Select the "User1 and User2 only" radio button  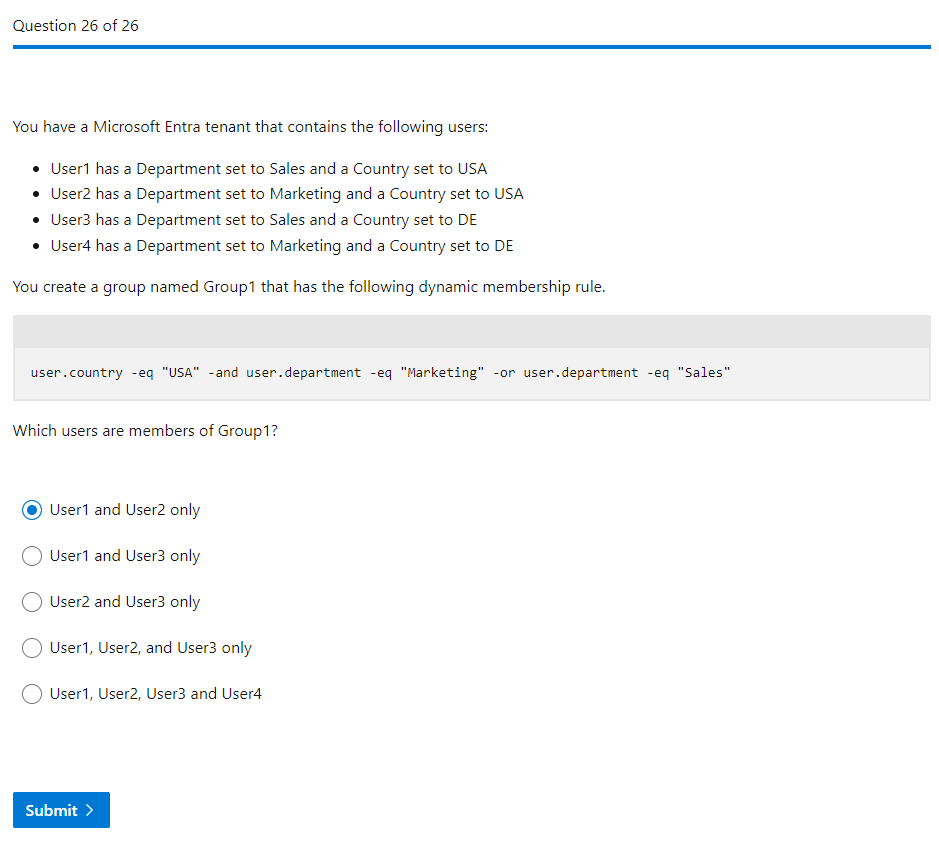pos(32,510)
